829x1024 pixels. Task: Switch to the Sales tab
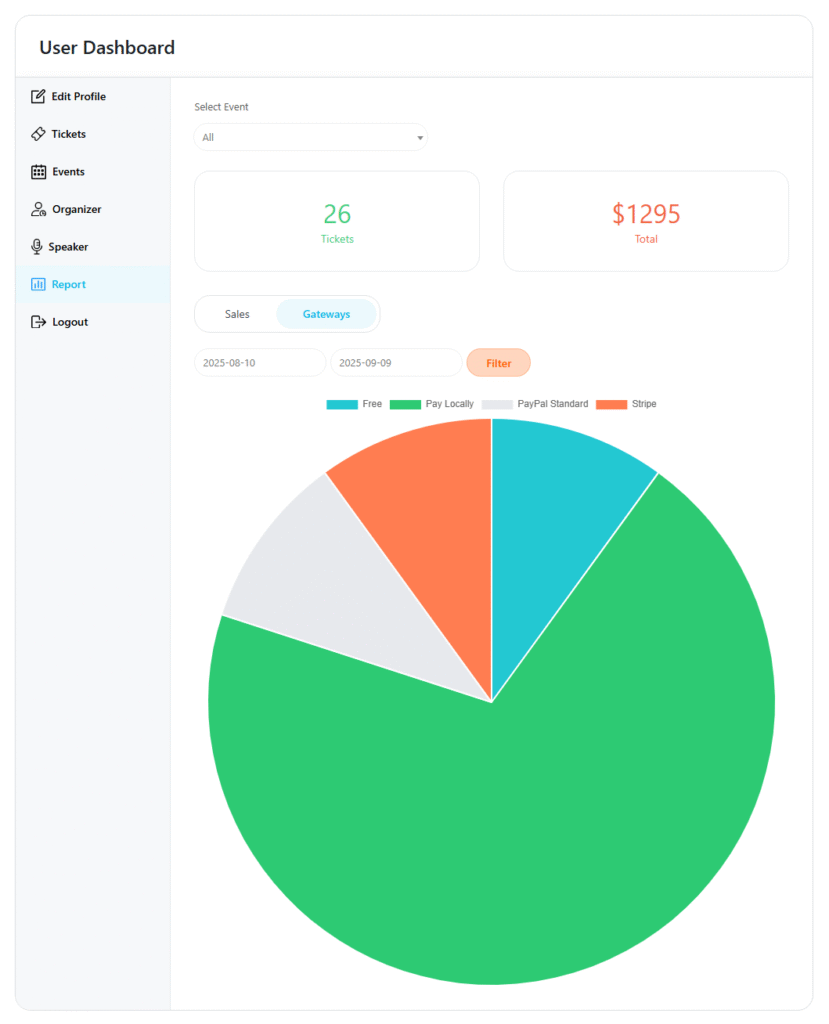[x=239, y=313]
